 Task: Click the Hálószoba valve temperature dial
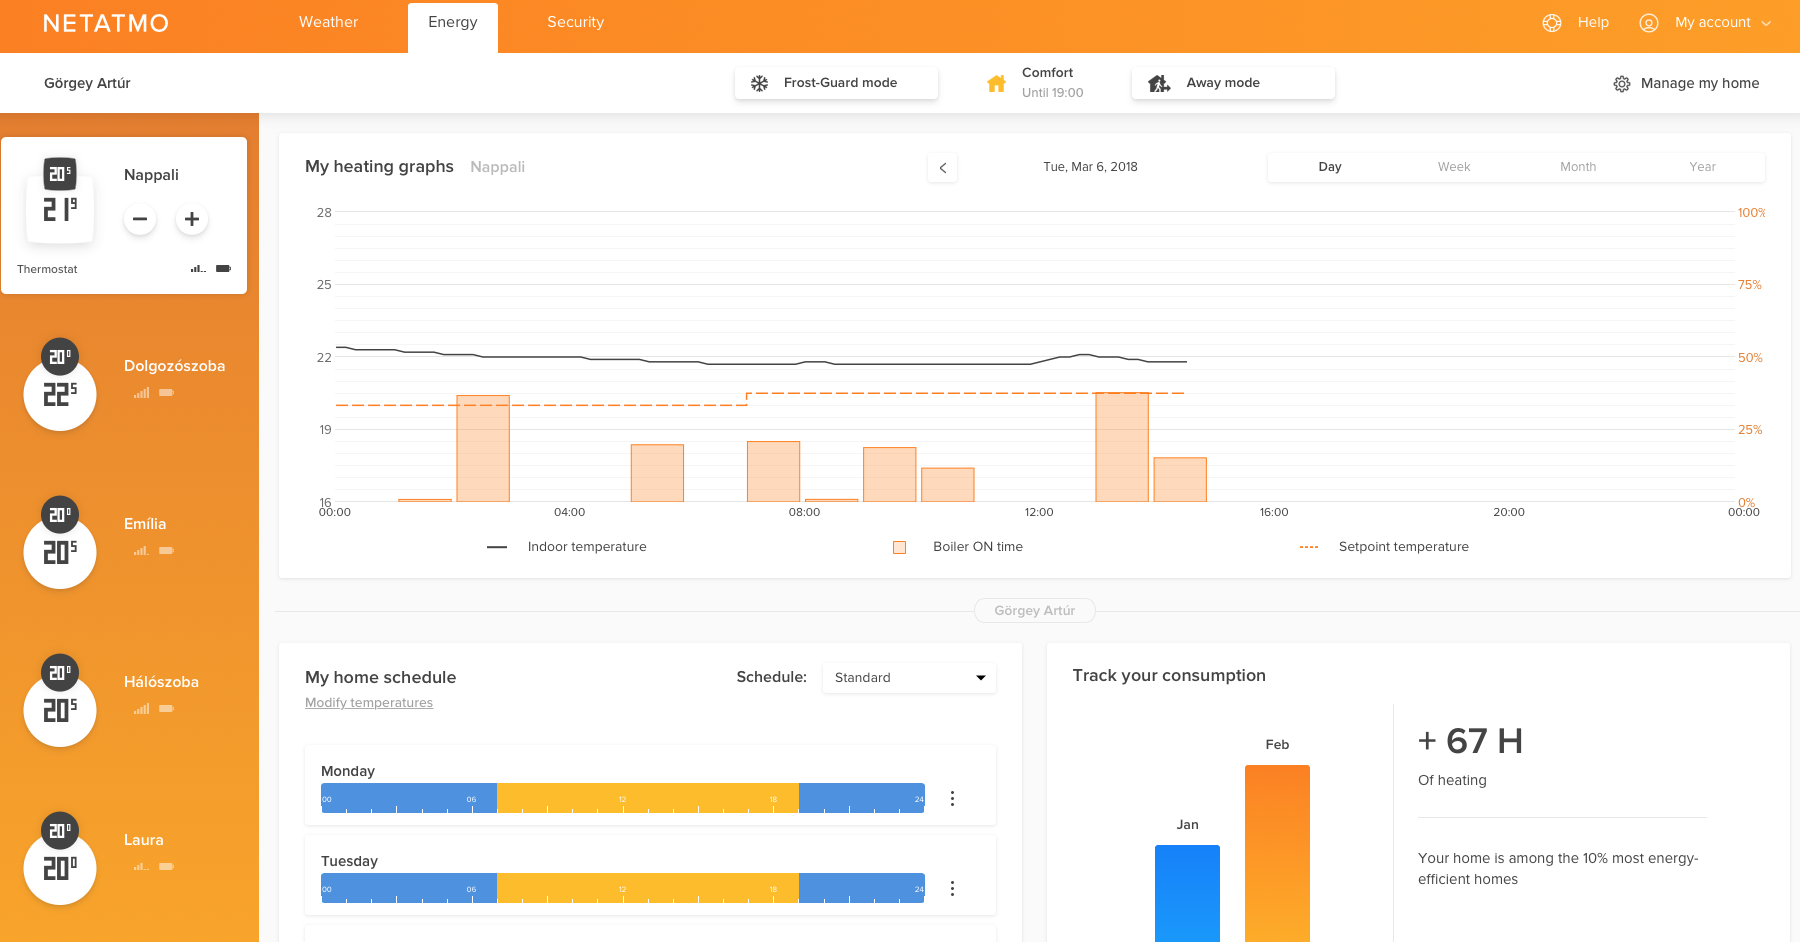(x=60, y=701)
